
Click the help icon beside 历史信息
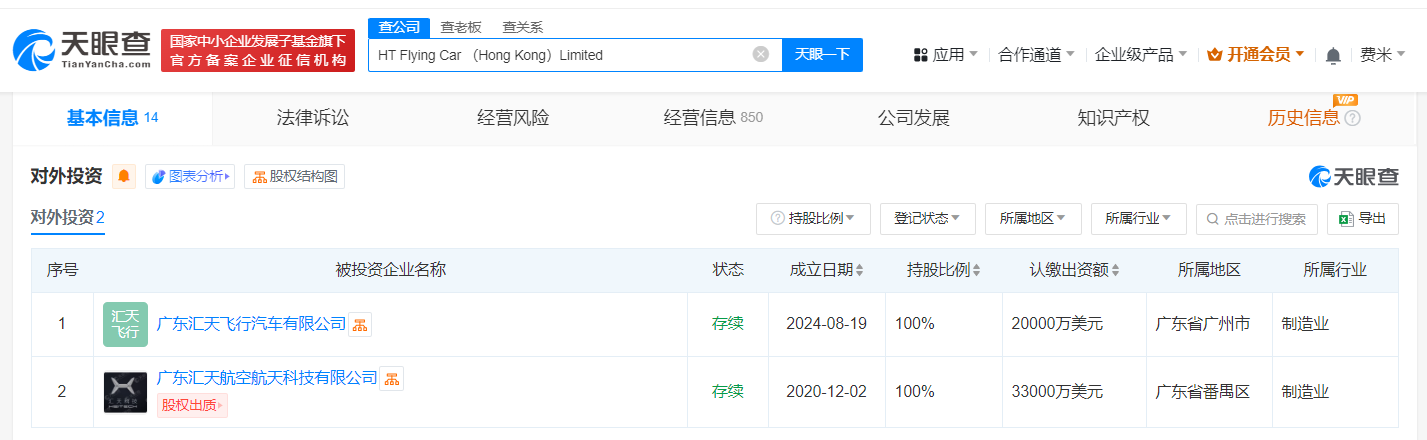pyautogui.click(x=1353, y=119)
